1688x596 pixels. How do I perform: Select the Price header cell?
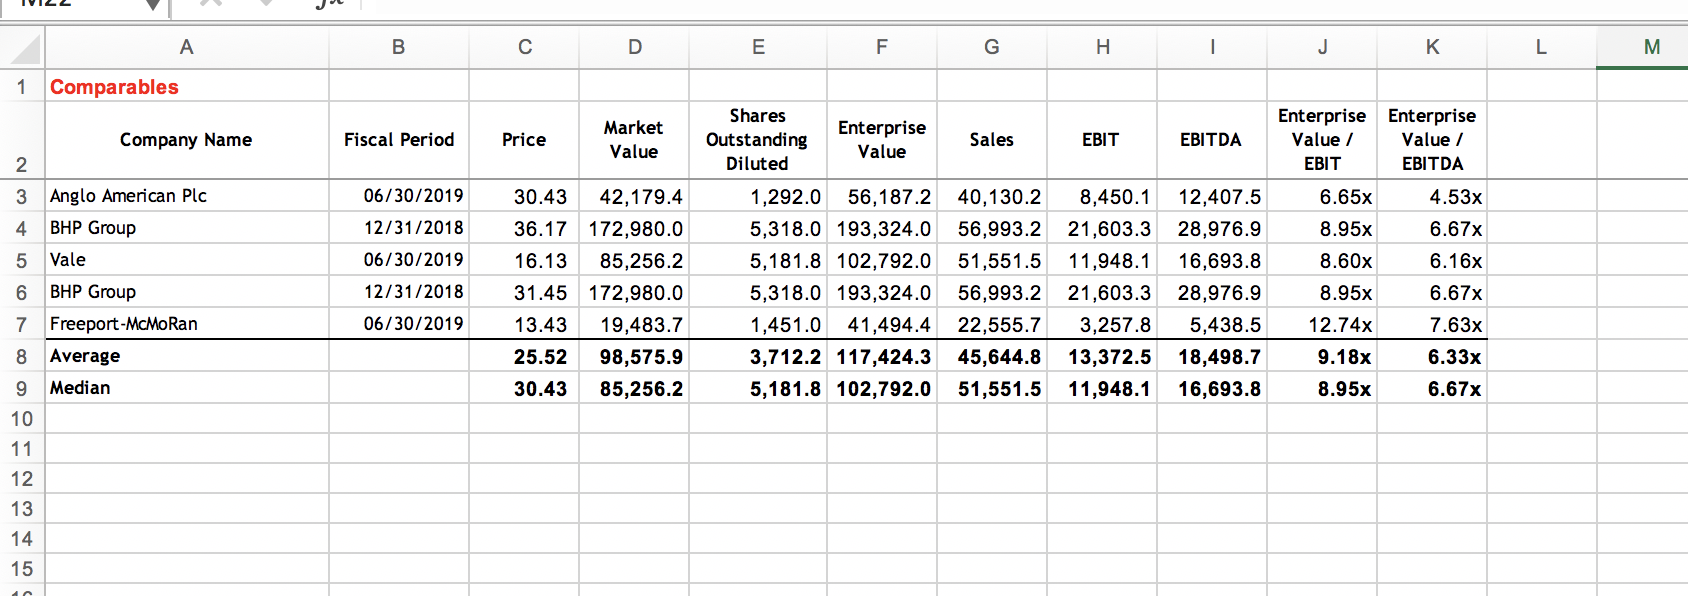click(x=524, y=140)
